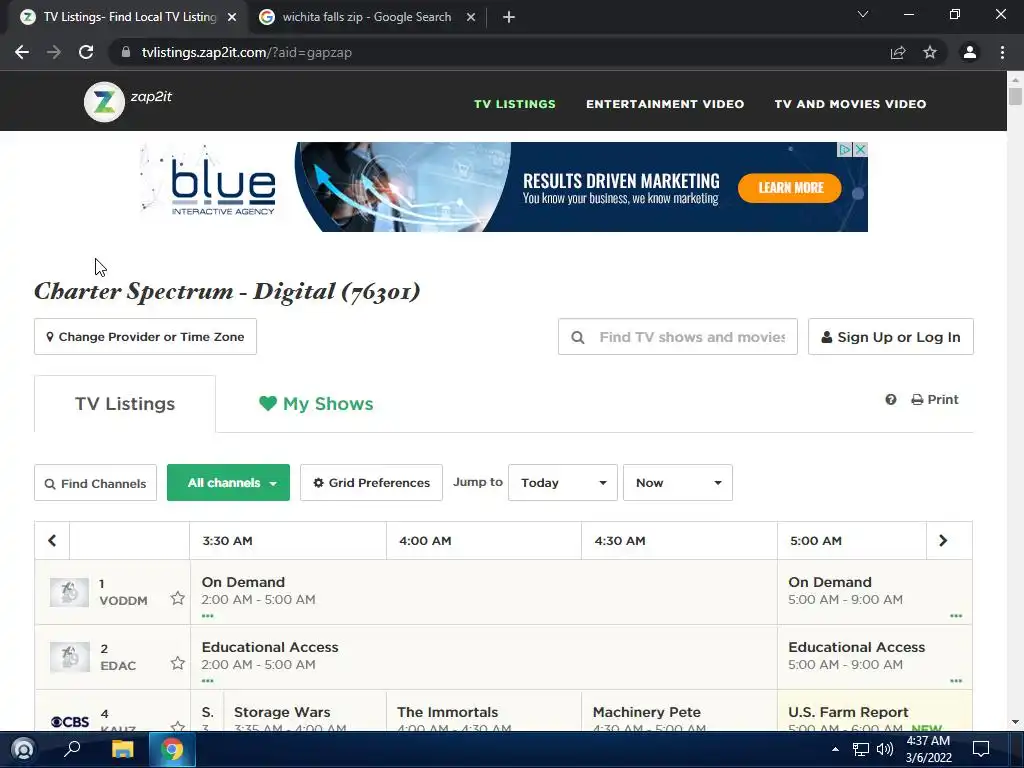Open taskbar volume icon
The height and width of the screenshot is (768, 1024).
tap(885, 749)
